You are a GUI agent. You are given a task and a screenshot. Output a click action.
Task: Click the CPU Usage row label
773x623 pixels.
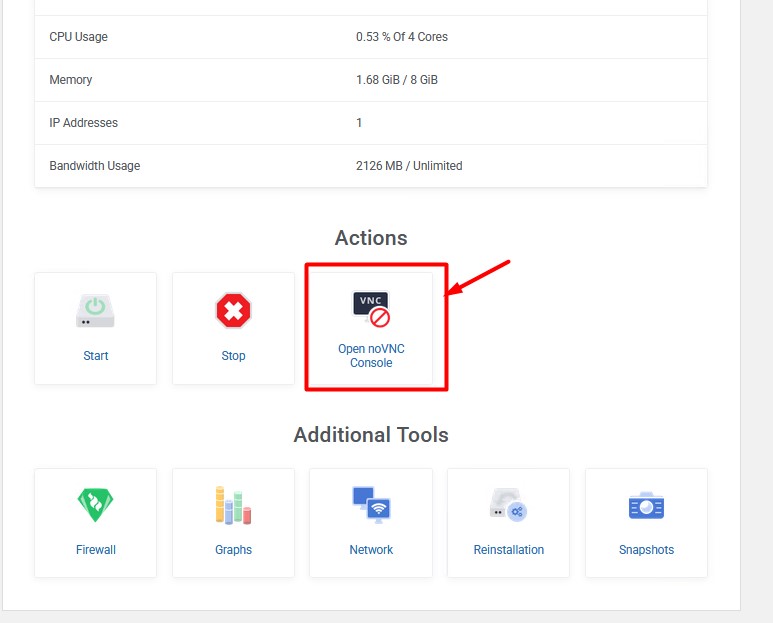[x=79, y=37]
